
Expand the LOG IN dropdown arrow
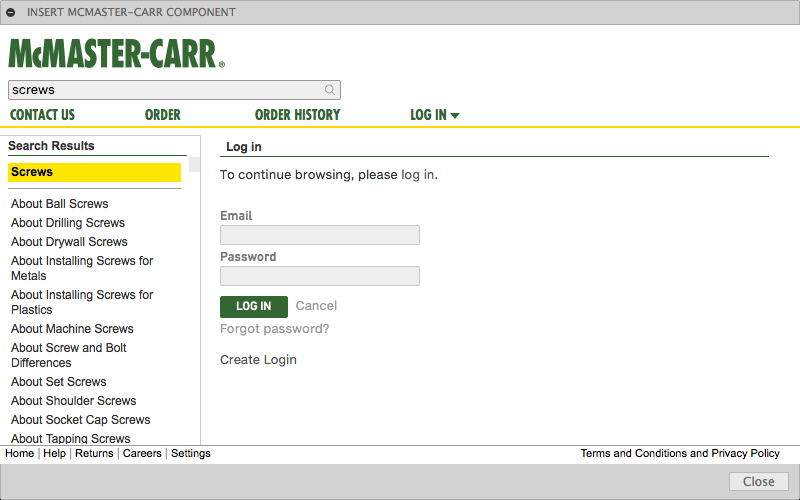click(455, 116)
